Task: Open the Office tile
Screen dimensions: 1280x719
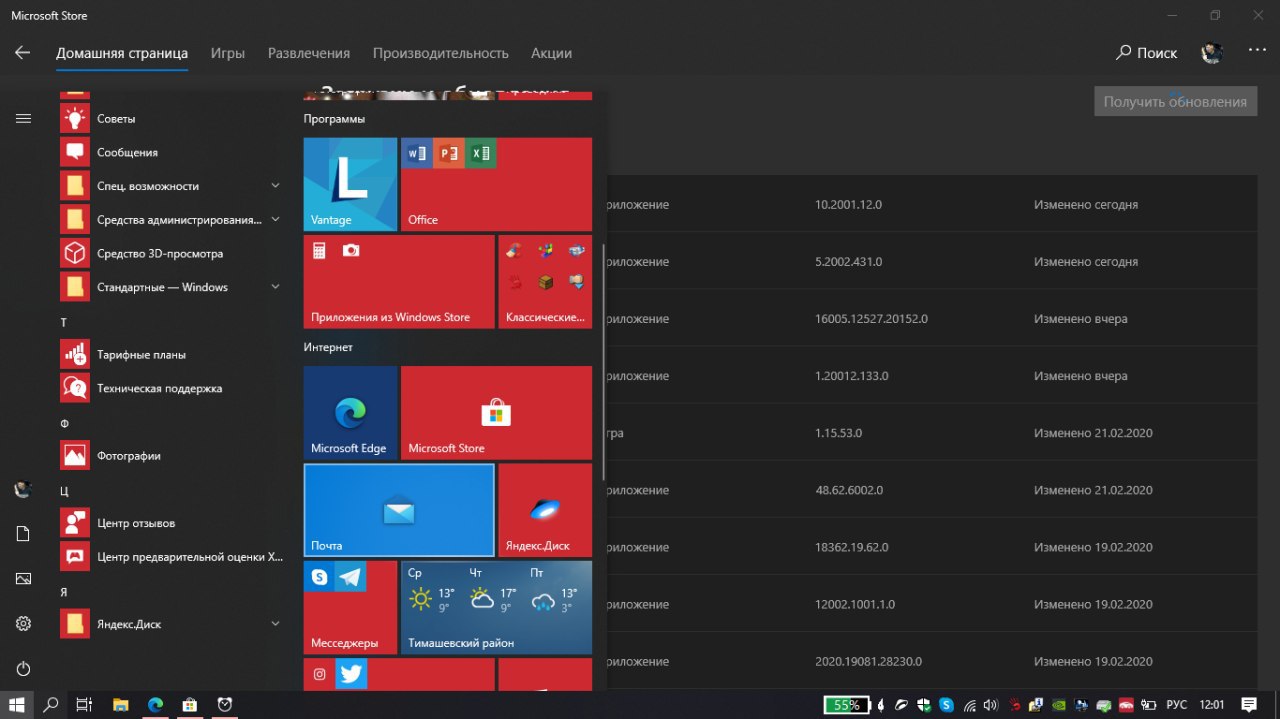Action: [x=496, y=185]
